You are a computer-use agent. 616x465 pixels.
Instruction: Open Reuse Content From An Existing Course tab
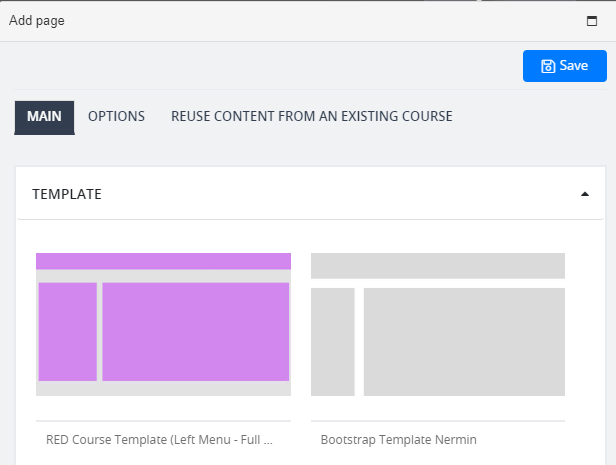click(312, 116)
